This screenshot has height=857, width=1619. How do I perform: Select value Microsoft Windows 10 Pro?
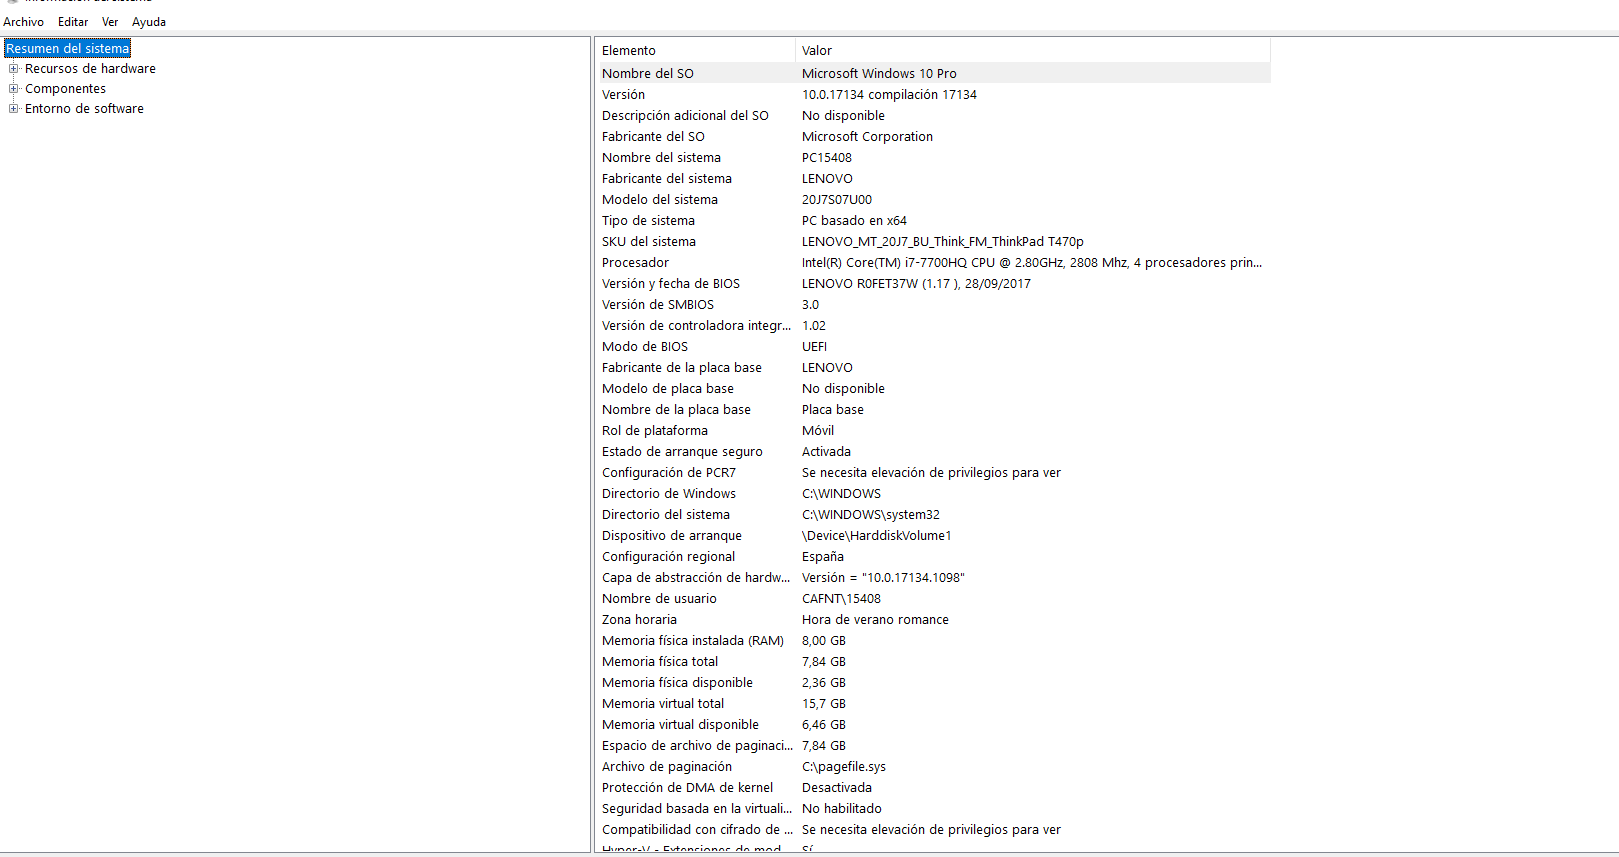coord(879,73)
